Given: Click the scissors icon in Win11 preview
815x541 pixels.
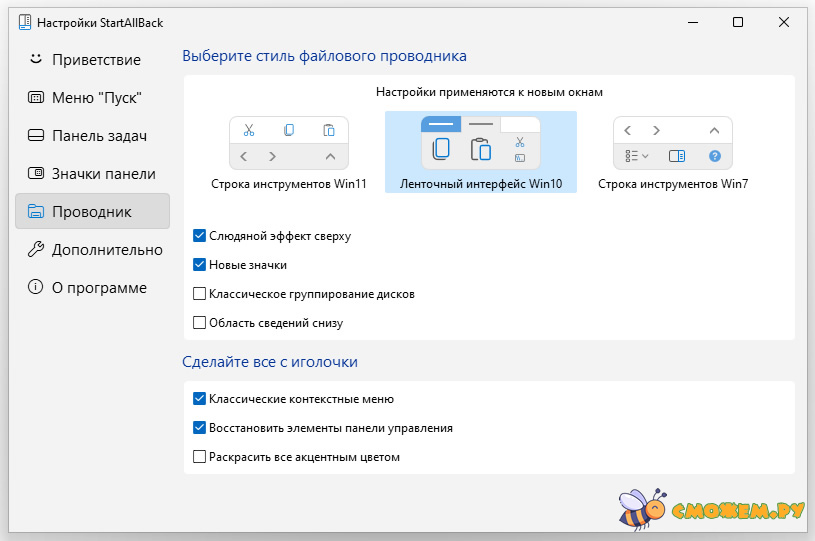Looking at the screenshot, I should tap(249, 130).
